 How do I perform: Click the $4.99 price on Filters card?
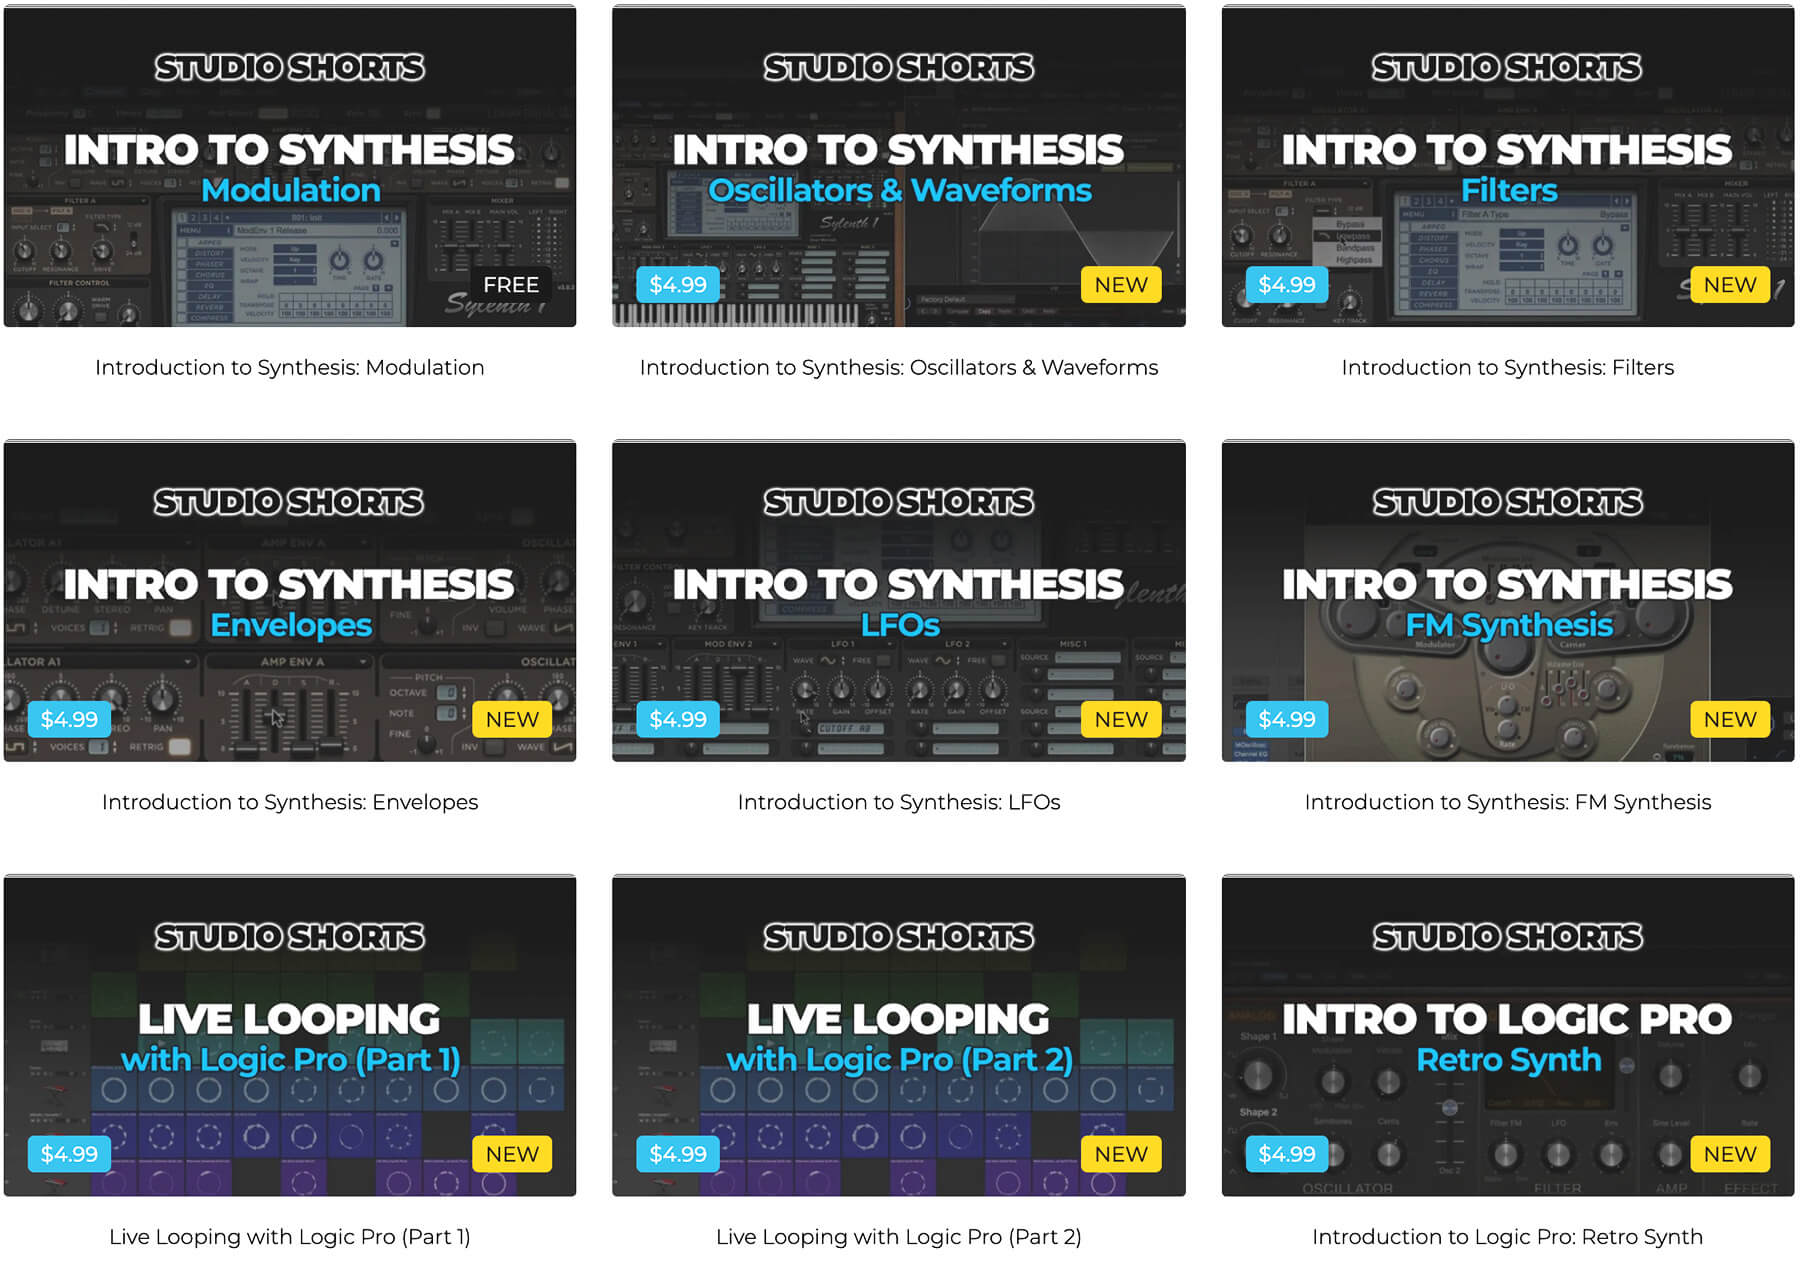(x=1287, y=285)
